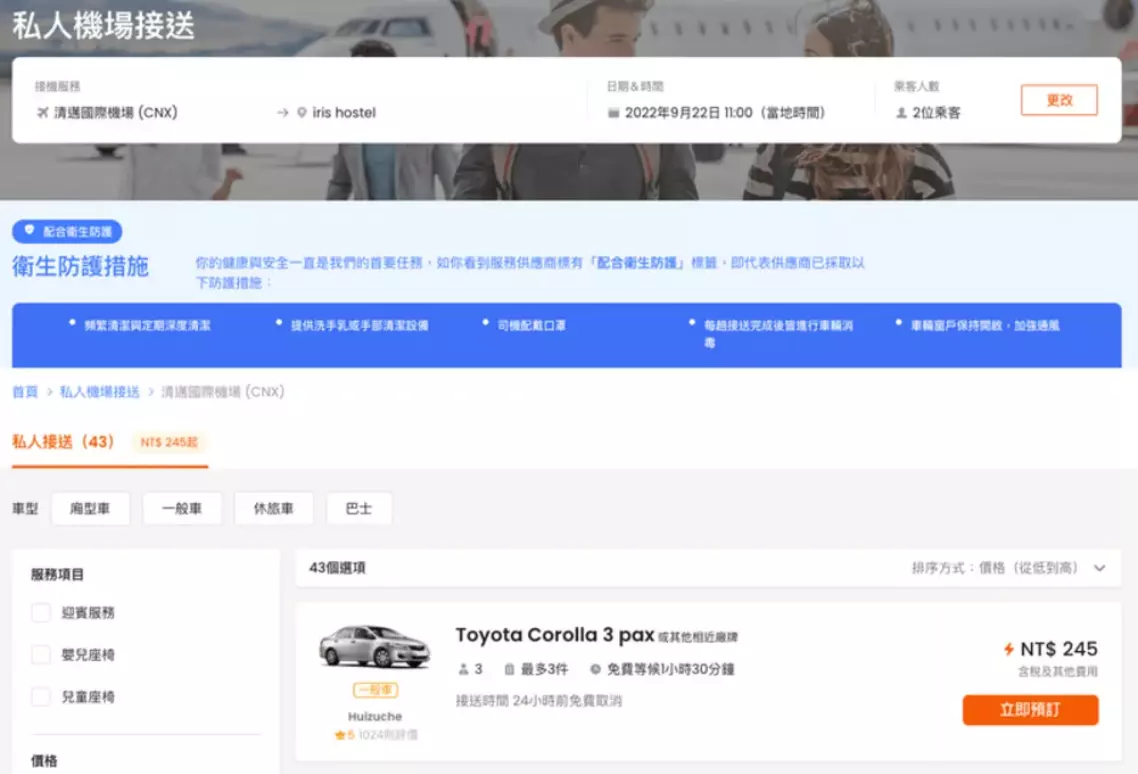This screenshot has height=774, width=1138.
Task: Click the star rating icon under Huizuche
Action: click(340, 735)
